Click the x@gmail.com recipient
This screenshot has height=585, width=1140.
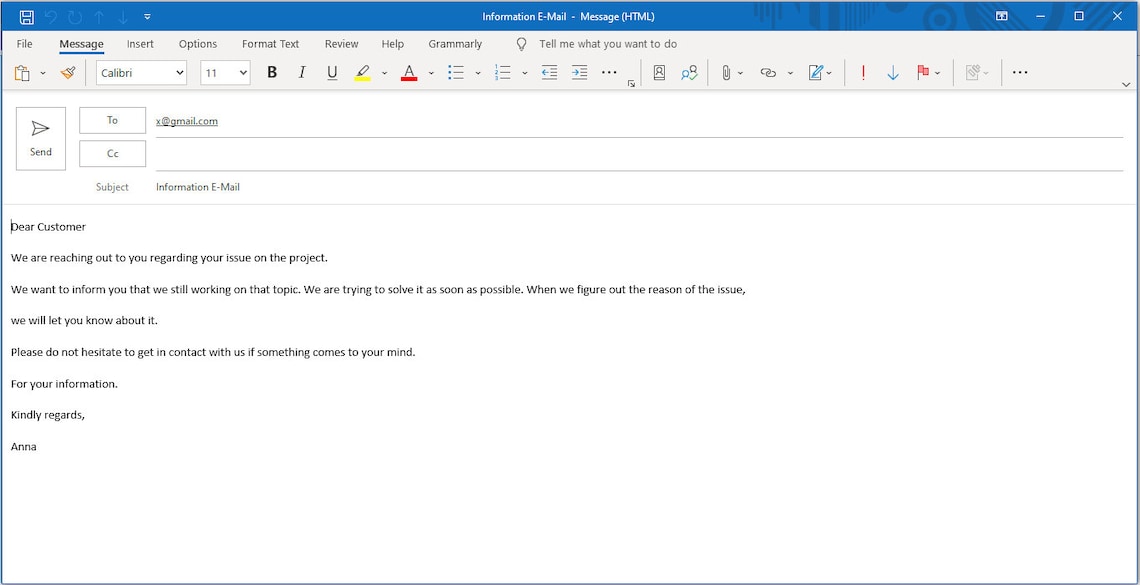click(187, 121)
